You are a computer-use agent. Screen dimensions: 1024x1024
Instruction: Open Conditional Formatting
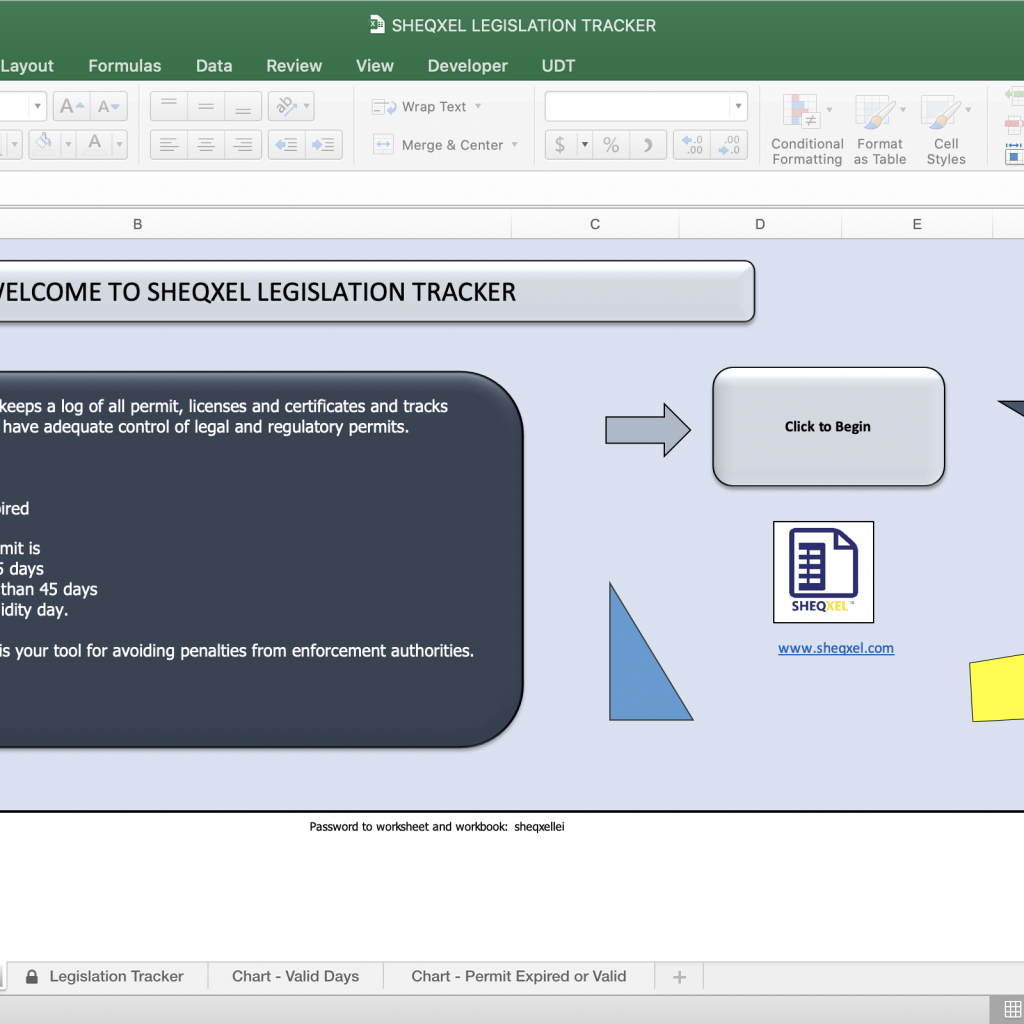pyautogui.click(x=807, y=129)
